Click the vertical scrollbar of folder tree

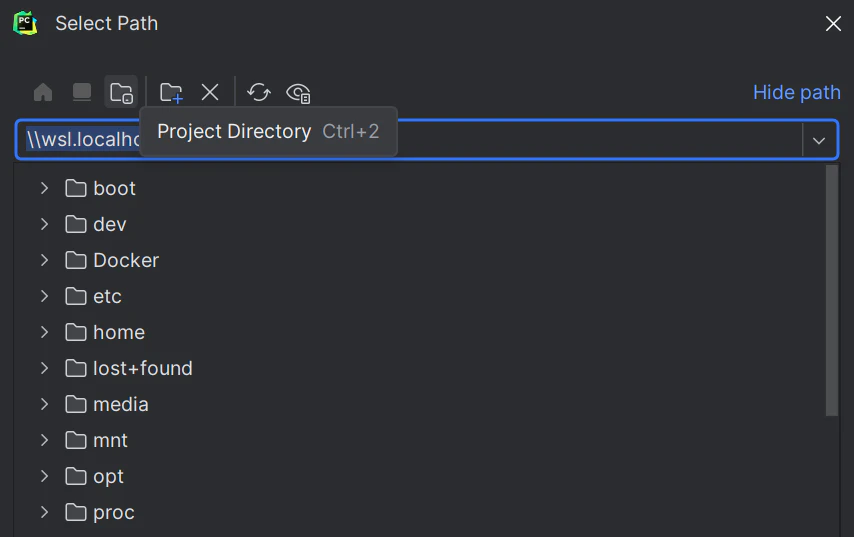pos(832,290)
